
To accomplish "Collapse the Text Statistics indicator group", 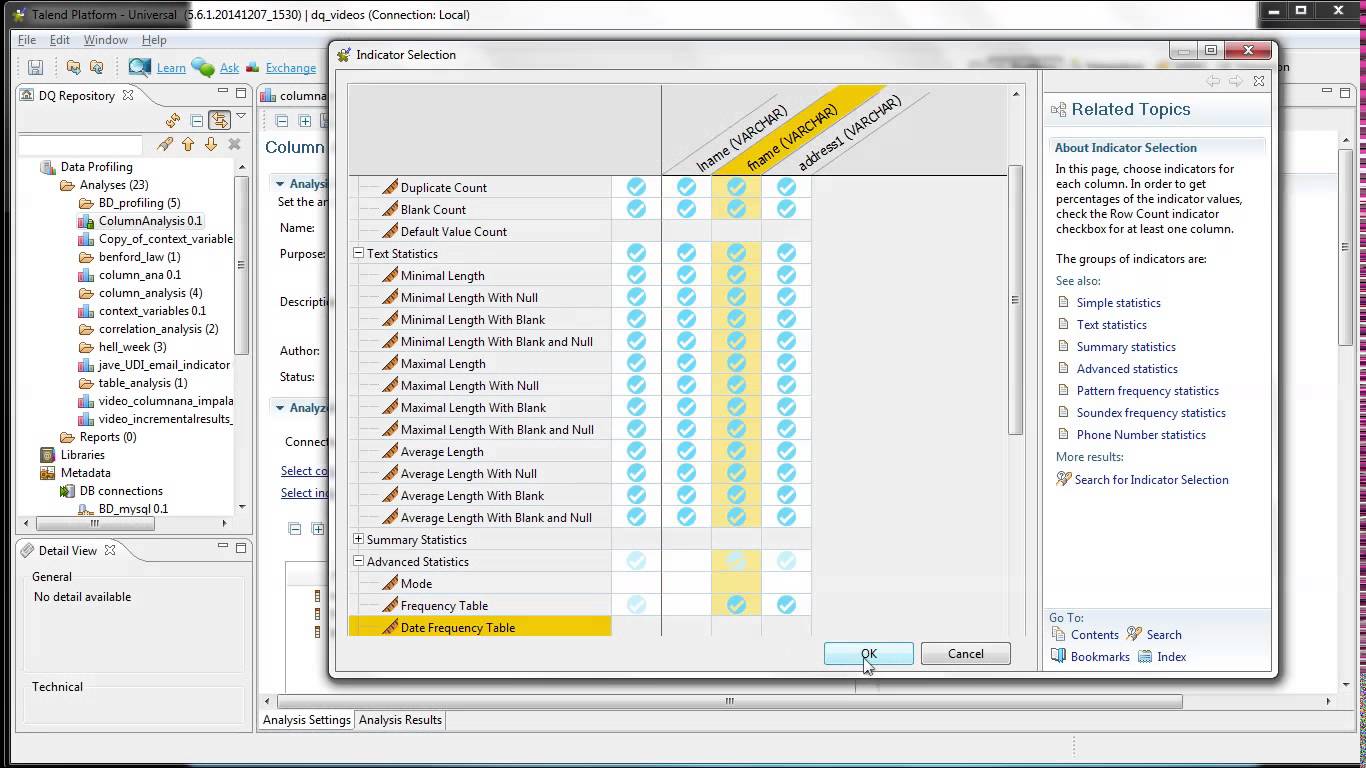I will pos(358,253).
